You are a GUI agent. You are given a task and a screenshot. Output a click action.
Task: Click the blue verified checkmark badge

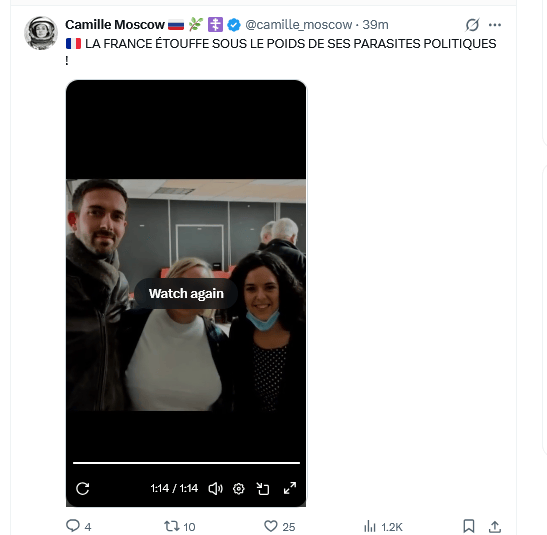[x=234, y=25]
